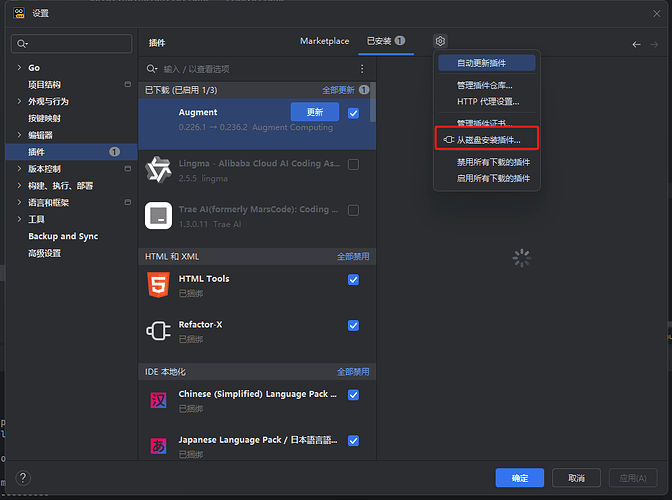Close the settings dialog with X

(657, 14)
